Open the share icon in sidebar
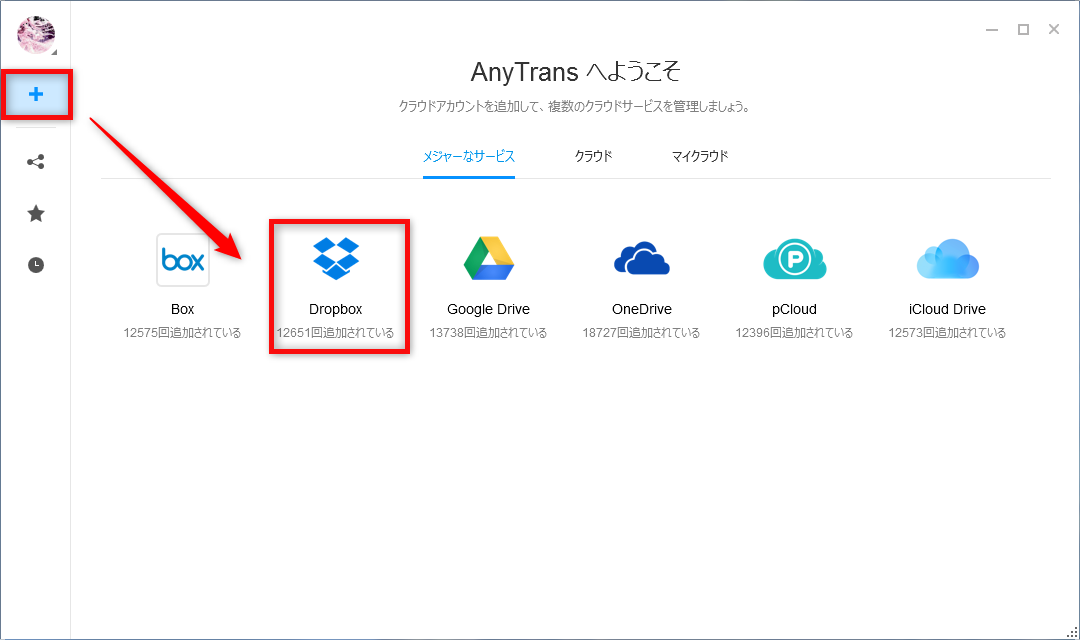The height and width of the screenshot is (640, 1080). (36, 162)
